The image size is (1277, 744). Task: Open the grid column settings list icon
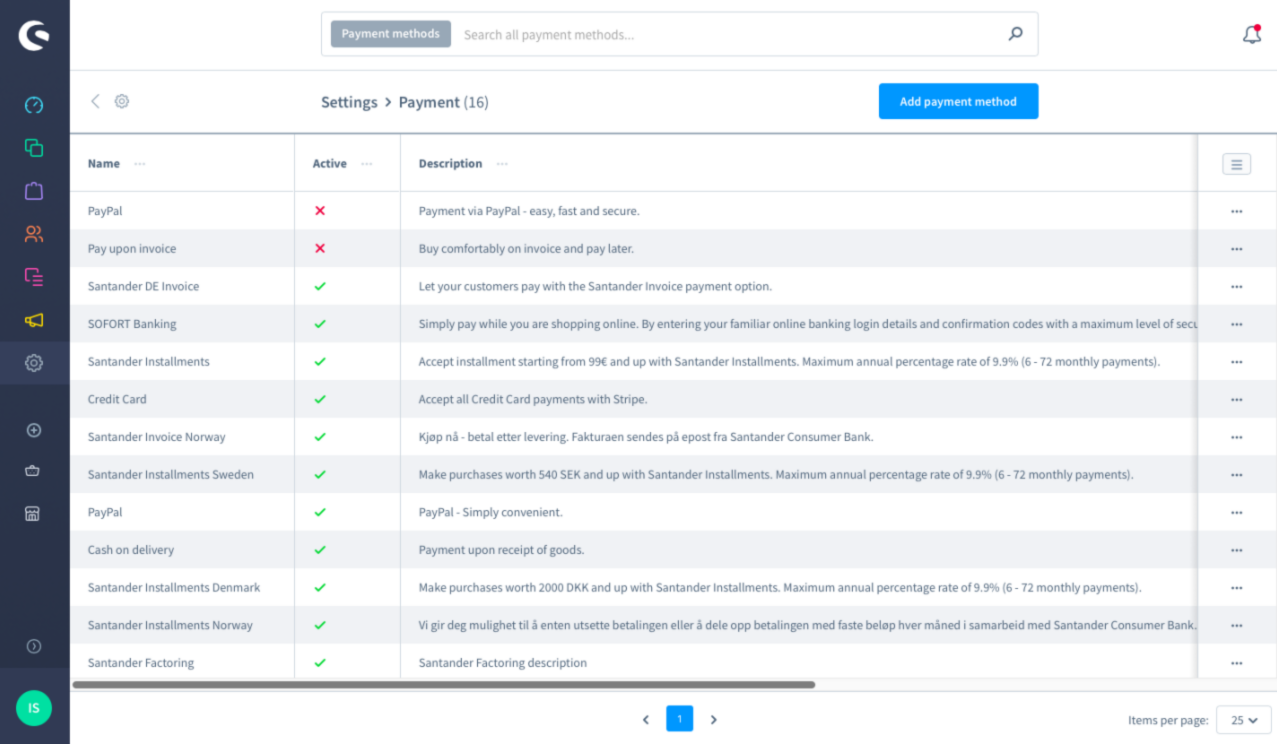point(1237,164)
